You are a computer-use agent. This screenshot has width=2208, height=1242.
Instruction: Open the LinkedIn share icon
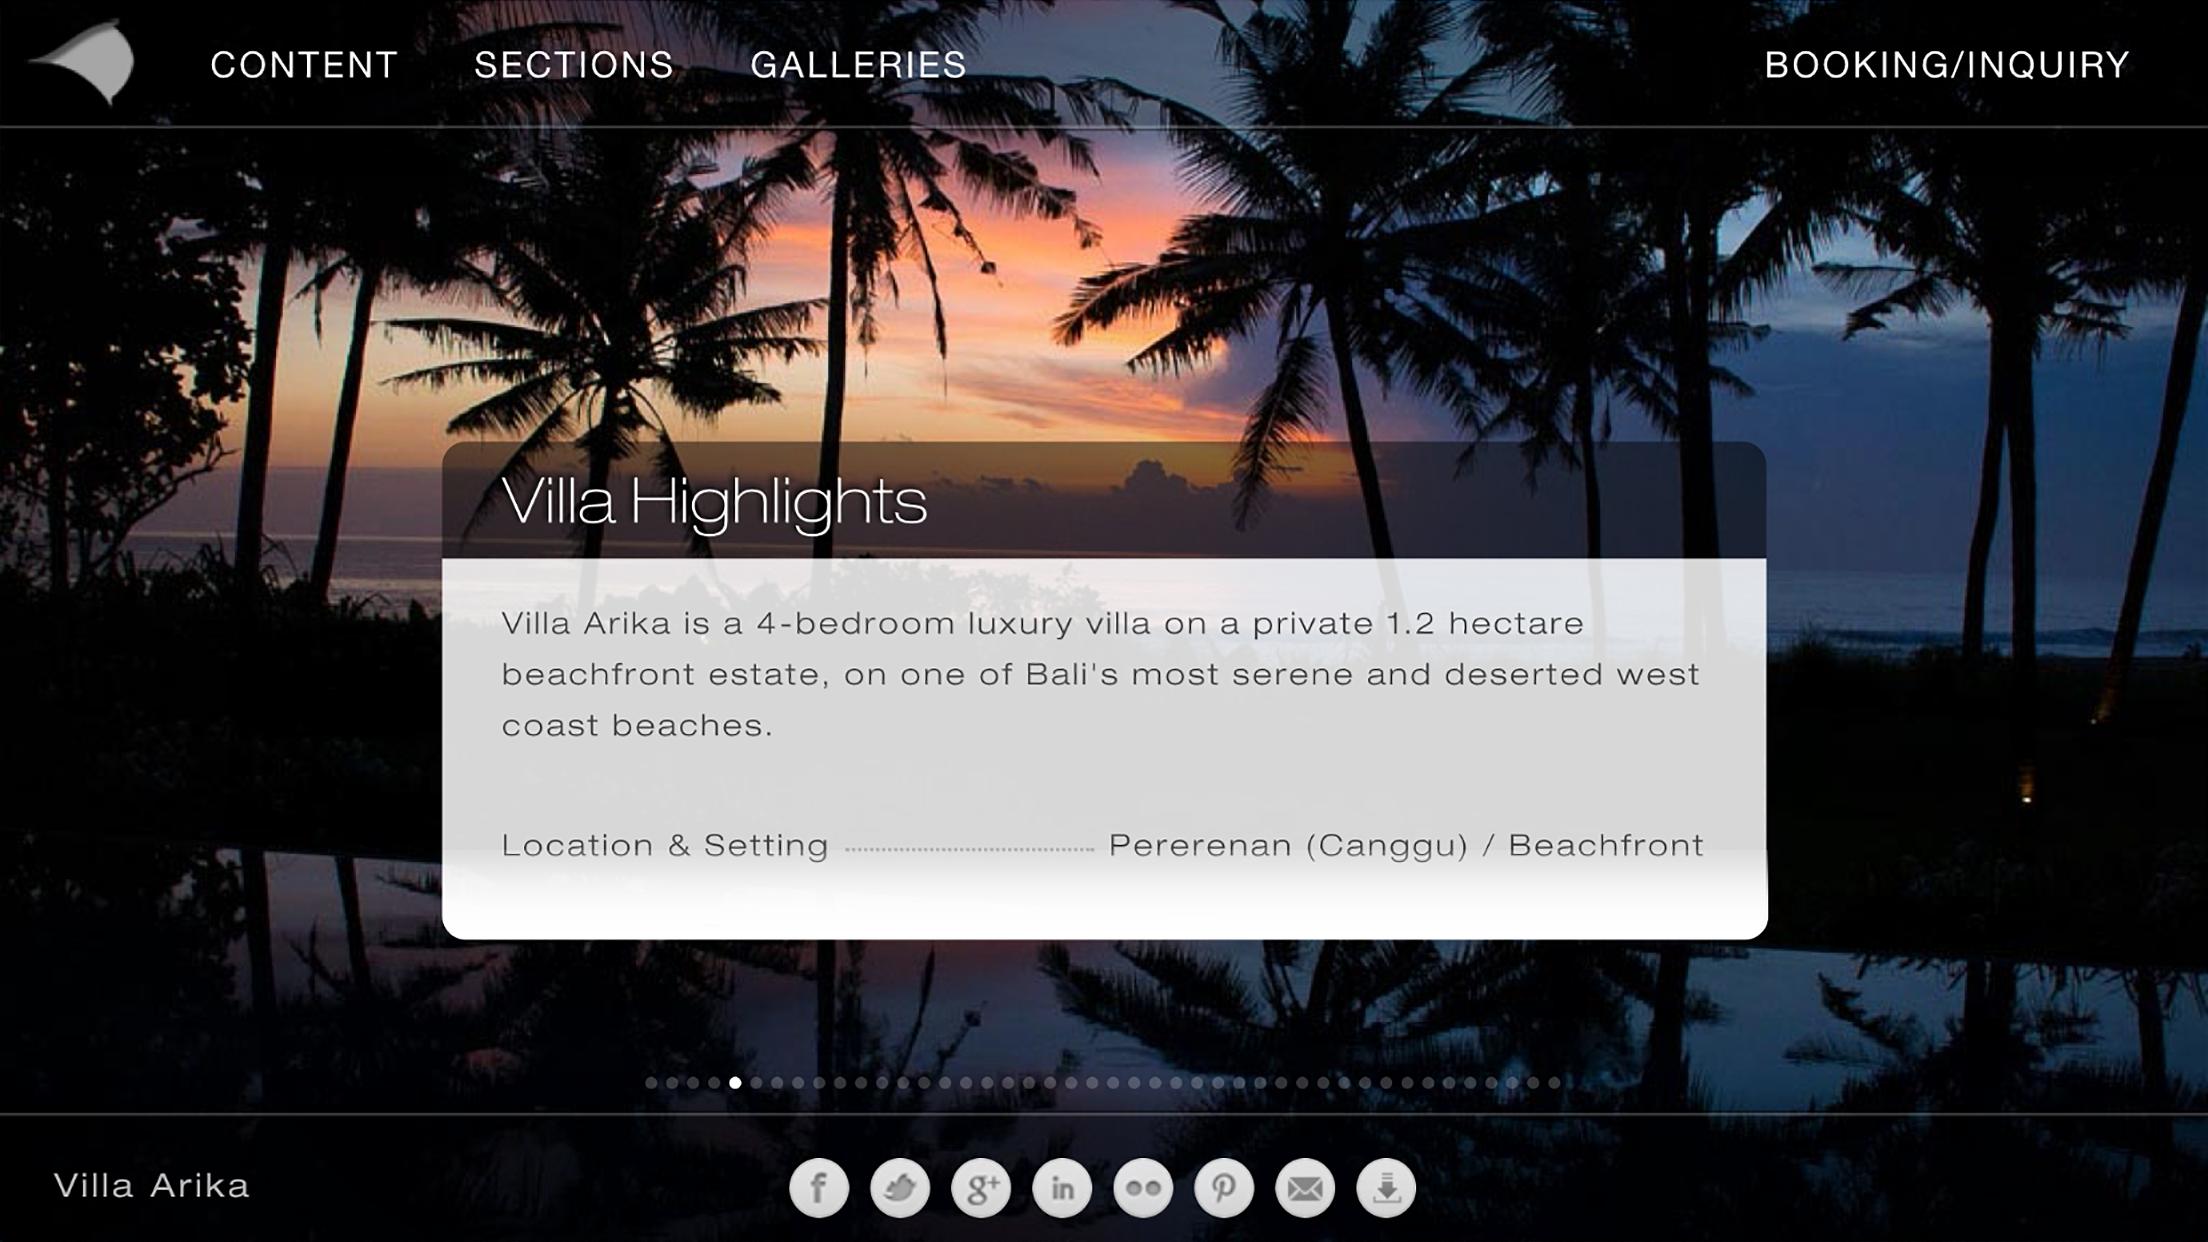pos(1062,1188)
